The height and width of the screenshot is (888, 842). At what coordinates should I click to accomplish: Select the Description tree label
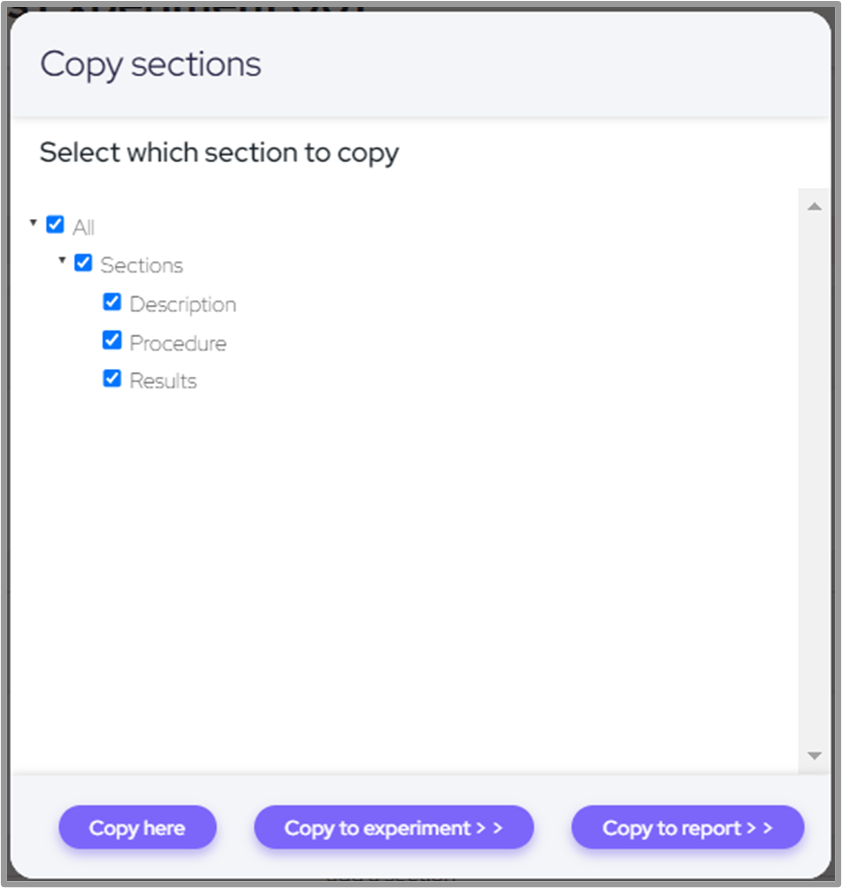183,304
